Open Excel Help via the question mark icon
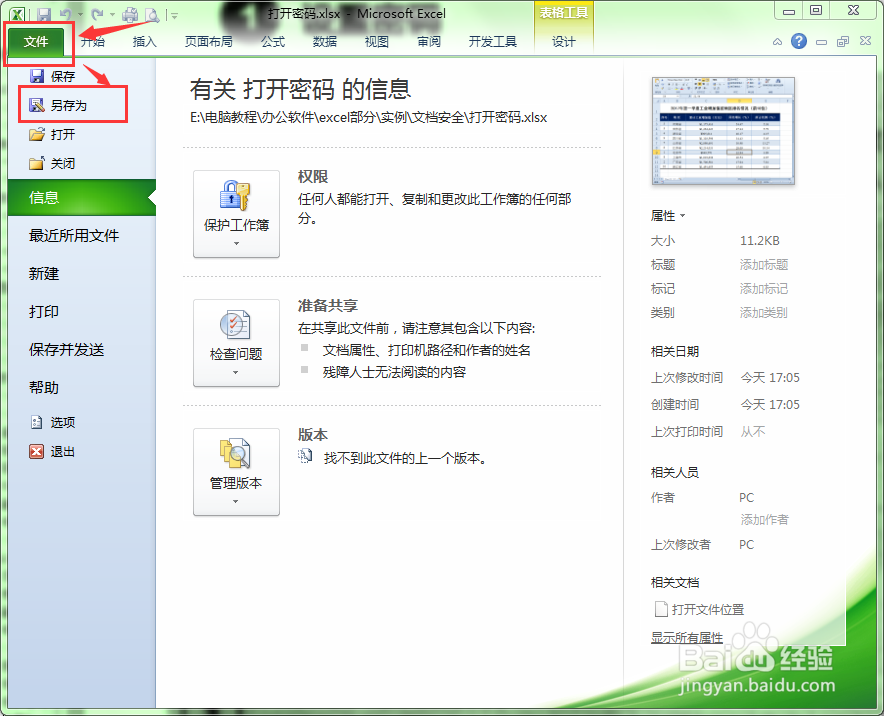 (797, 42)
